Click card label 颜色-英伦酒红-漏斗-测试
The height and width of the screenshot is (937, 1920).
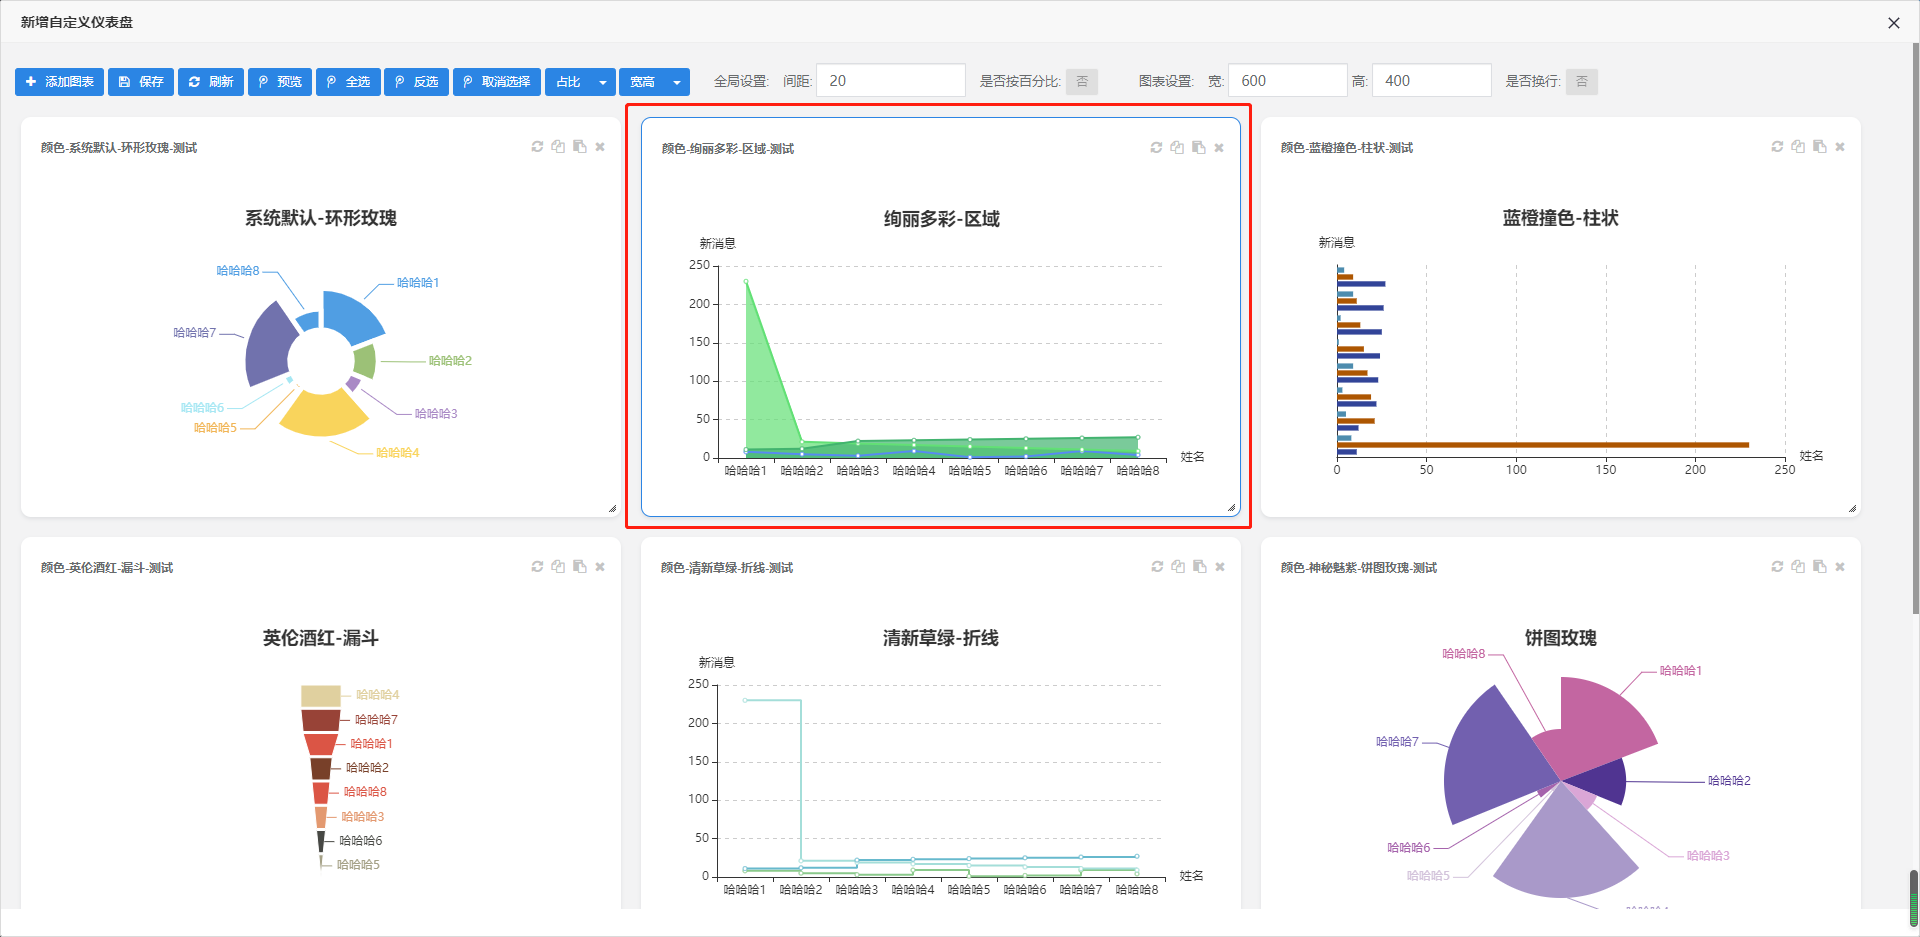[x=107, y=568]
